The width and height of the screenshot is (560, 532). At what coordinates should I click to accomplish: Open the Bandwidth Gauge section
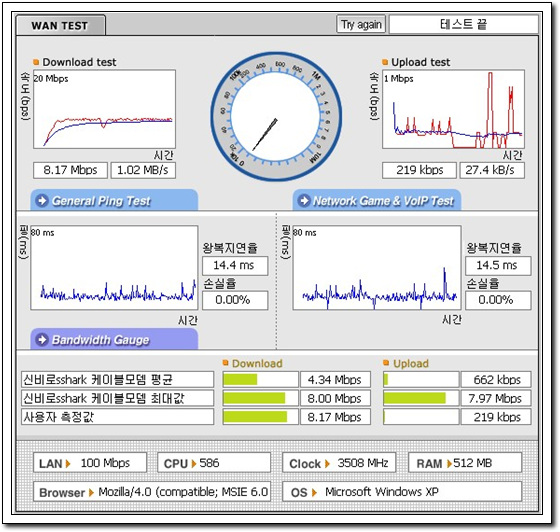point(114,339)
